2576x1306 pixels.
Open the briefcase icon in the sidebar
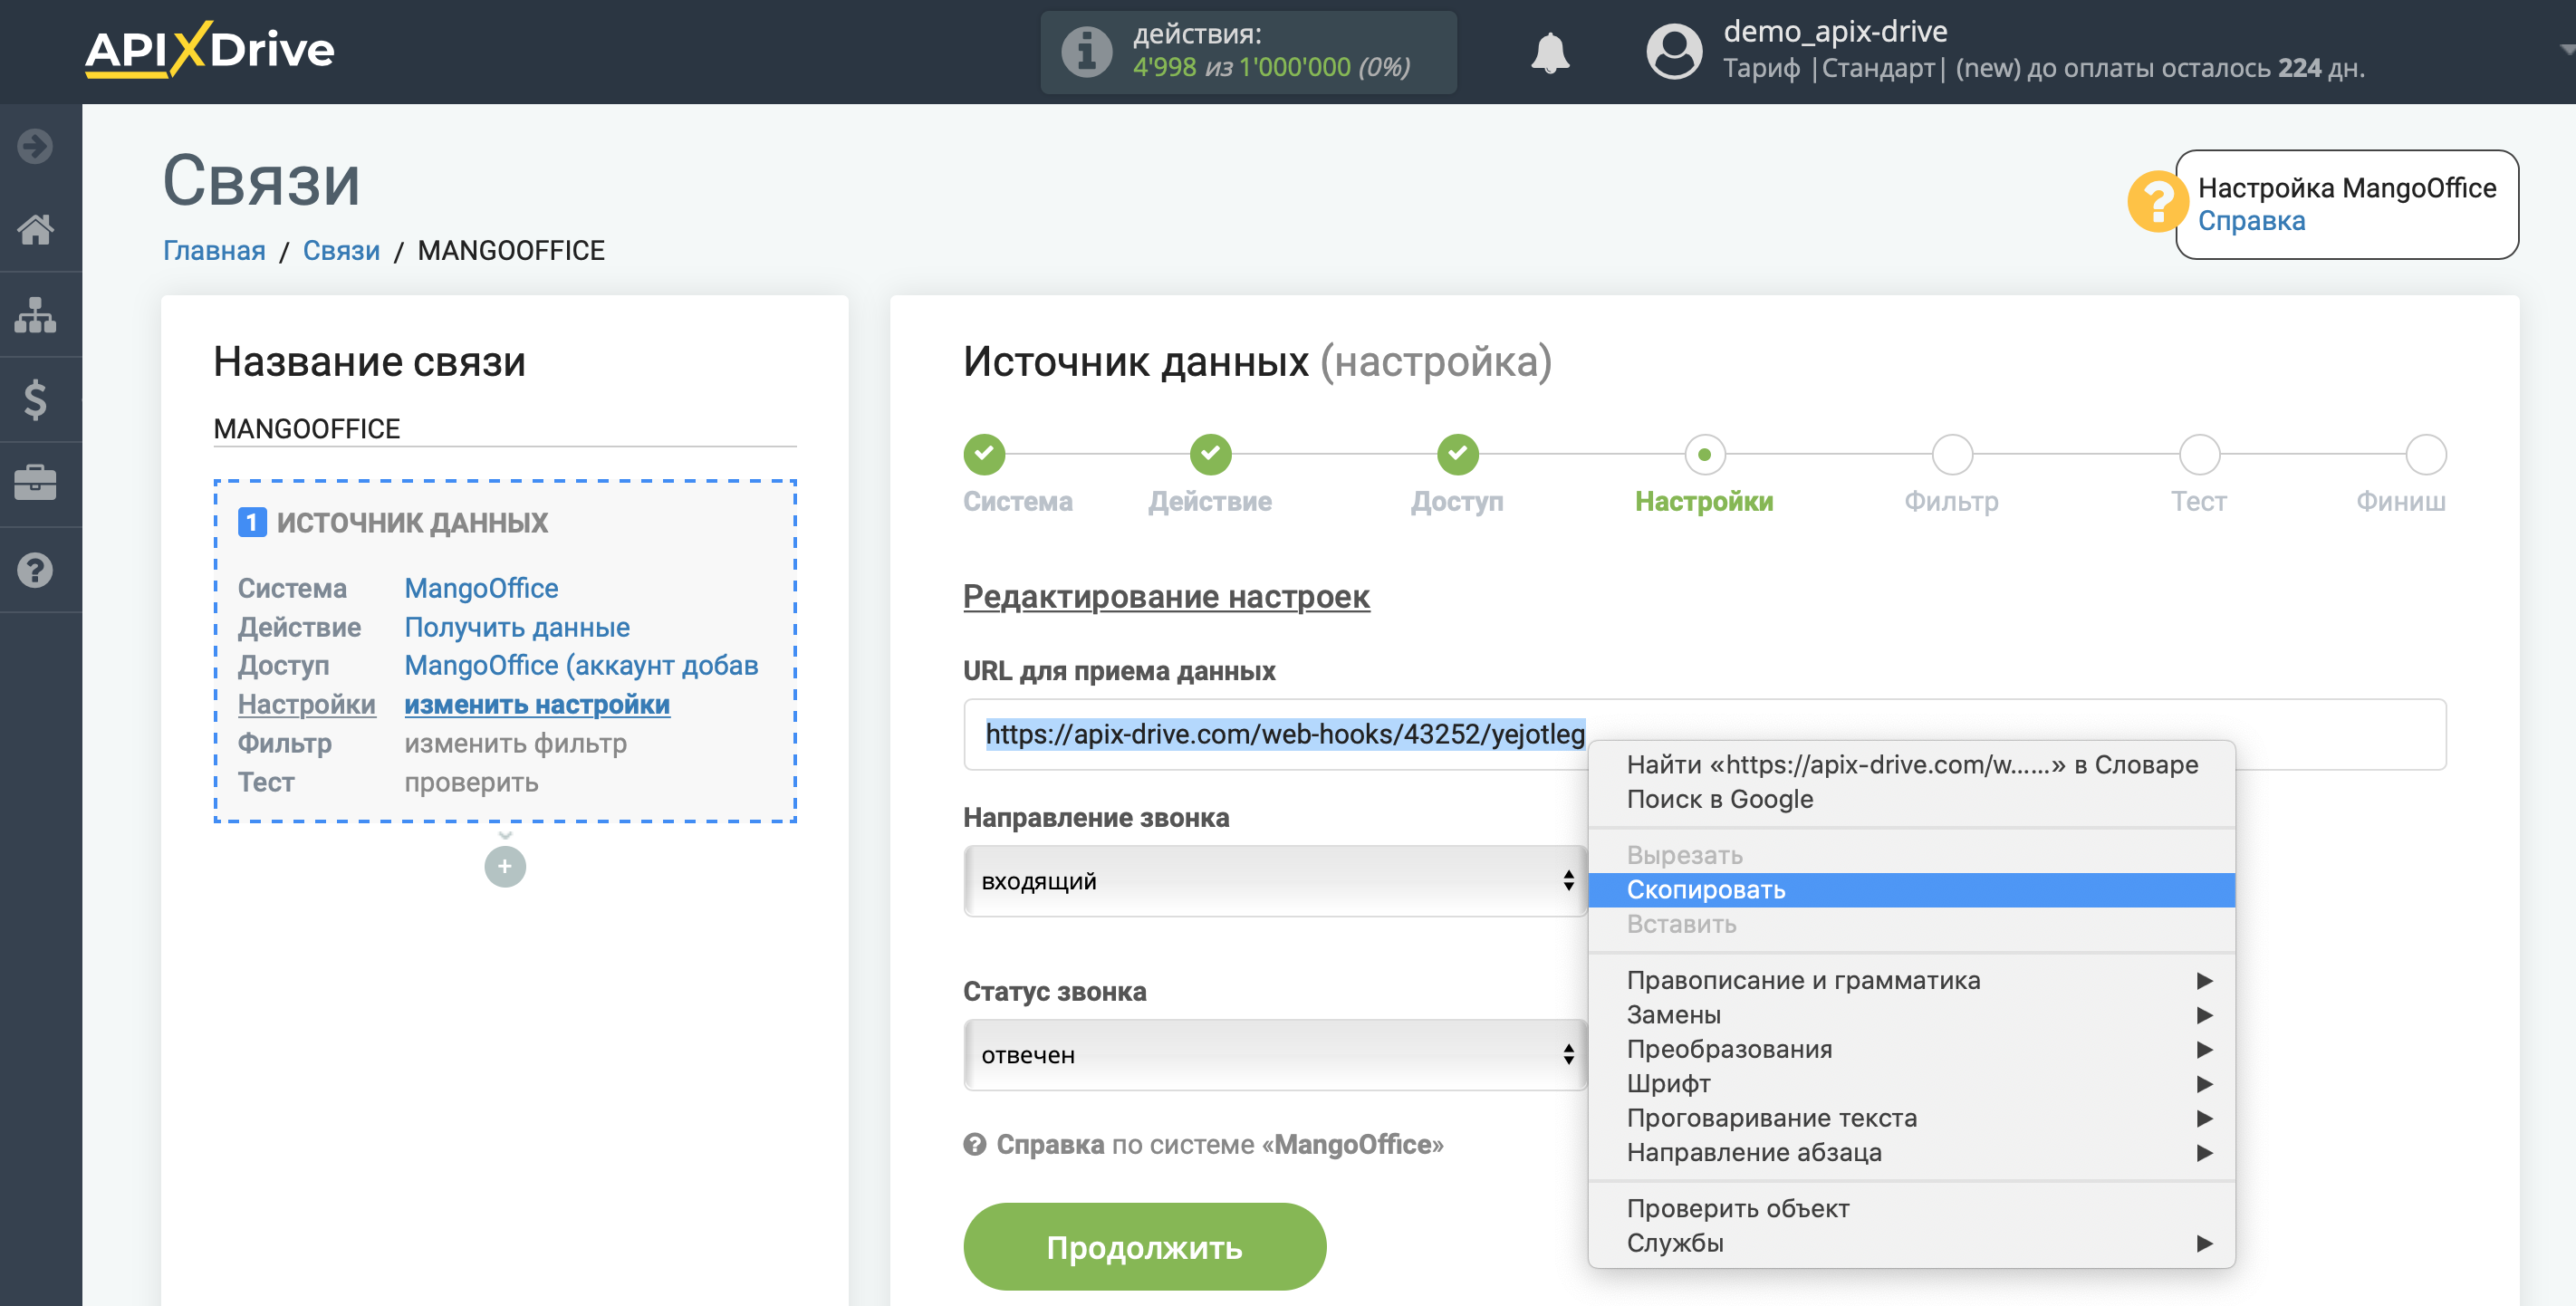coord(35,484)
